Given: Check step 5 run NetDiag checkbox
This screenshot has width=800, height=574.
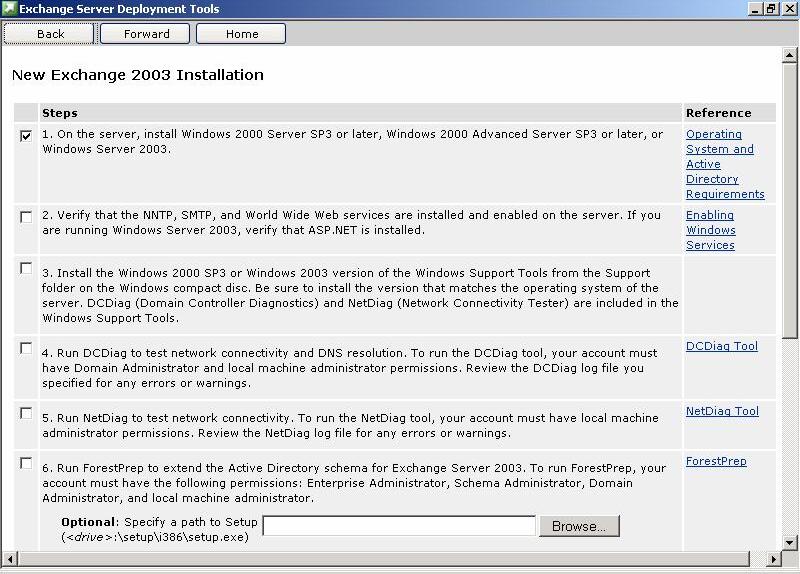Looking at the screenshot, I should pyautogui.click(x=26, y=413).
